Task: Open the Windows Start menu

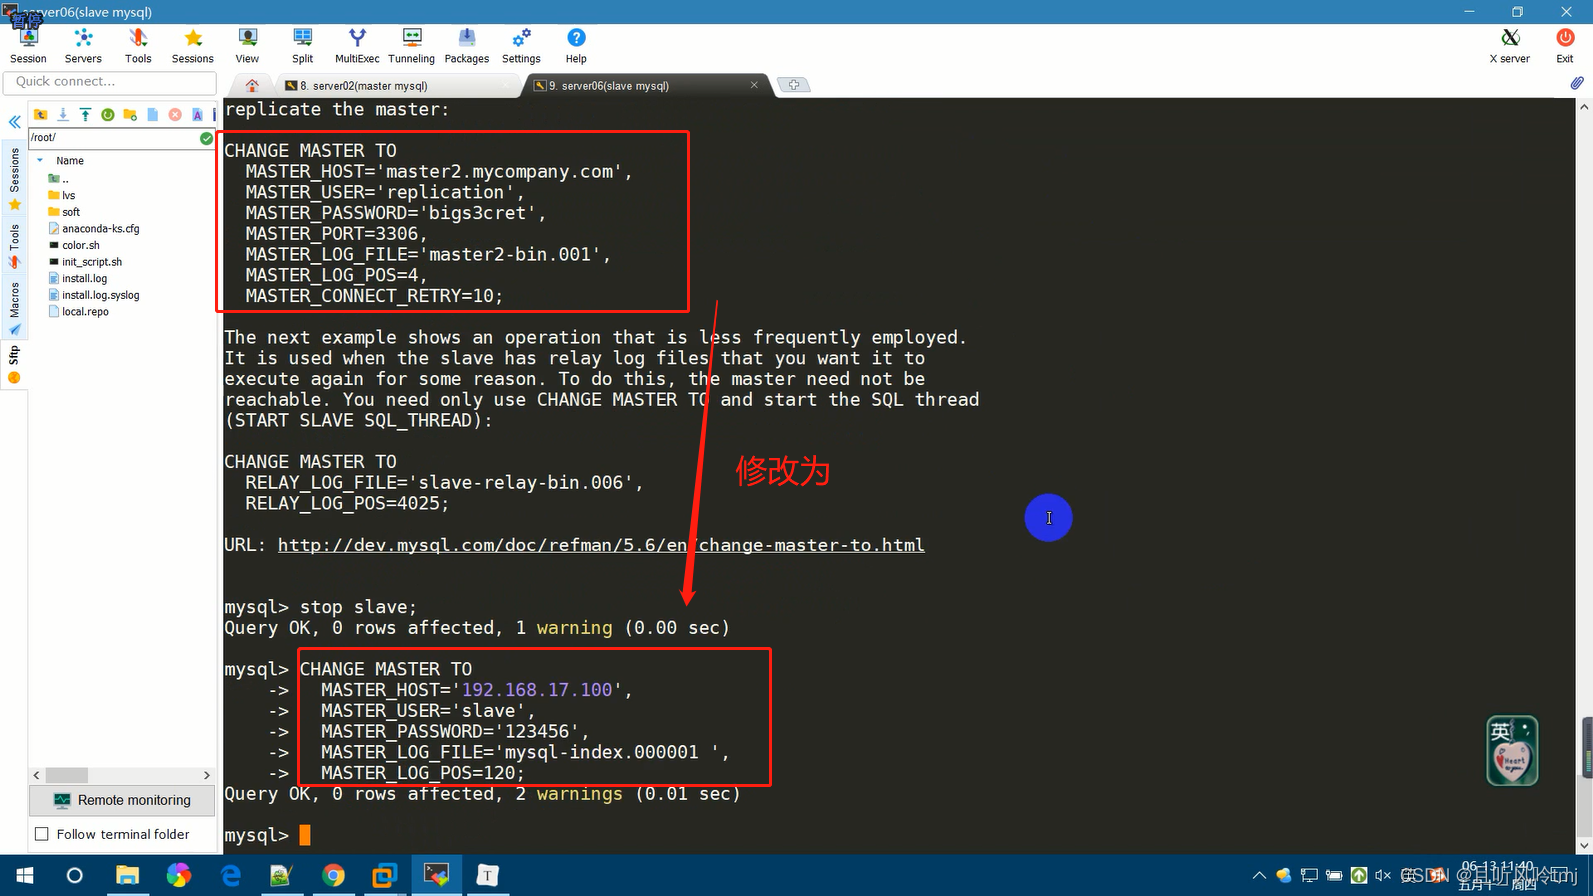Action: pos(25,876)
